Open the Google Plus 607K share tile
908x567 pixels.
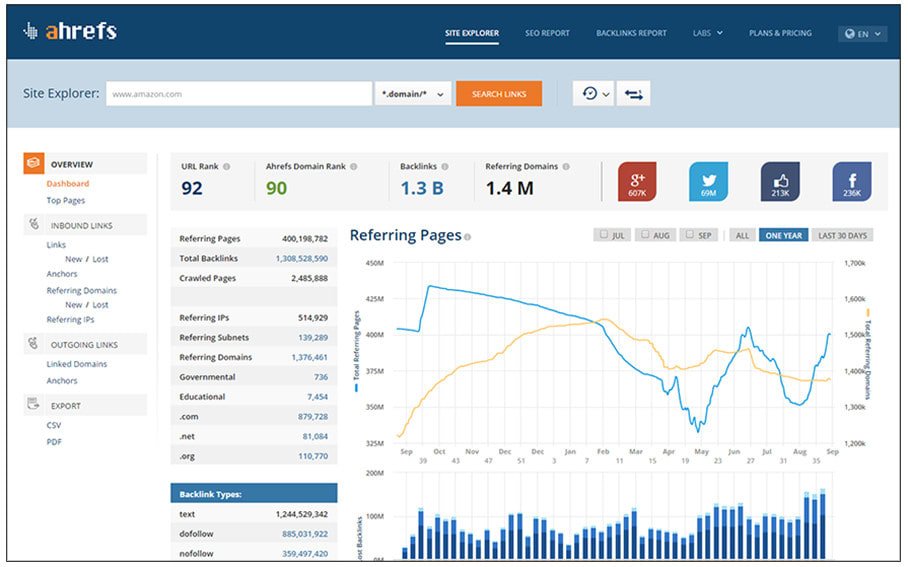pyautogui.click(x=637, y=181)
